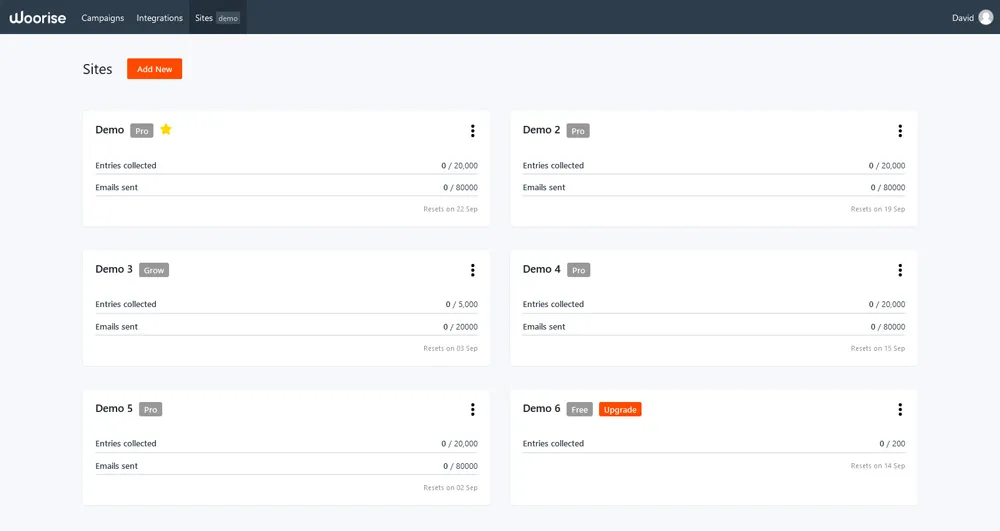Click David's profile avatar
Image resolution: width=1000 pixels, height=531 pixels.
tap(986, 17)
